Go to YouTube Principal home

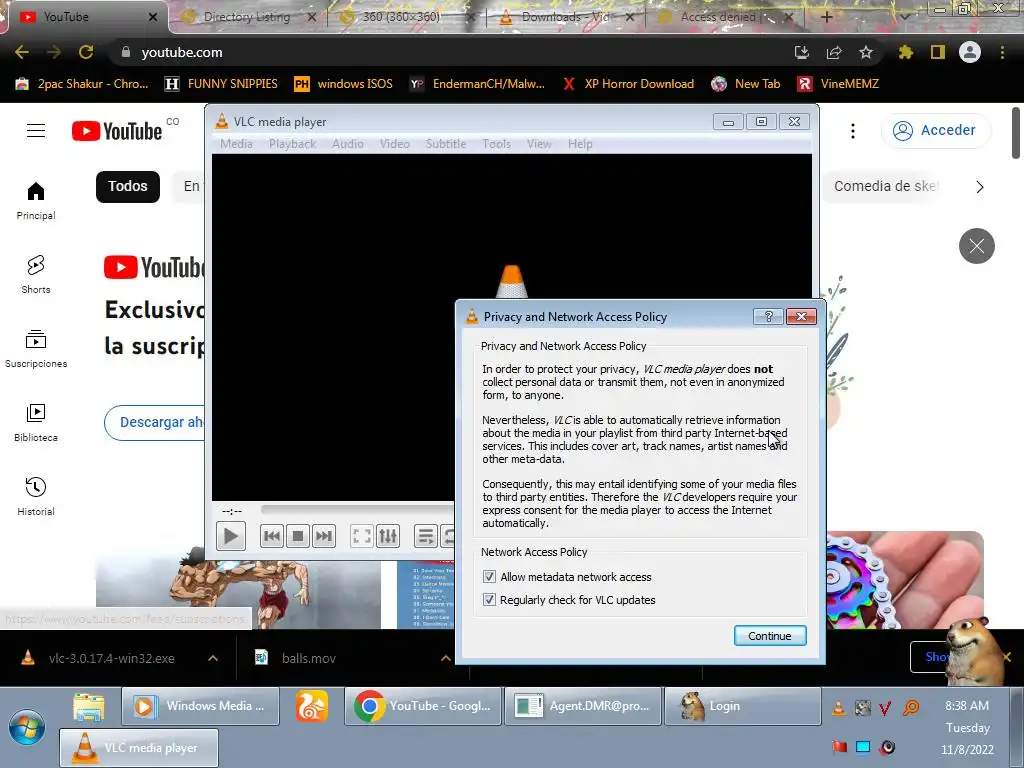click(36, 200)
